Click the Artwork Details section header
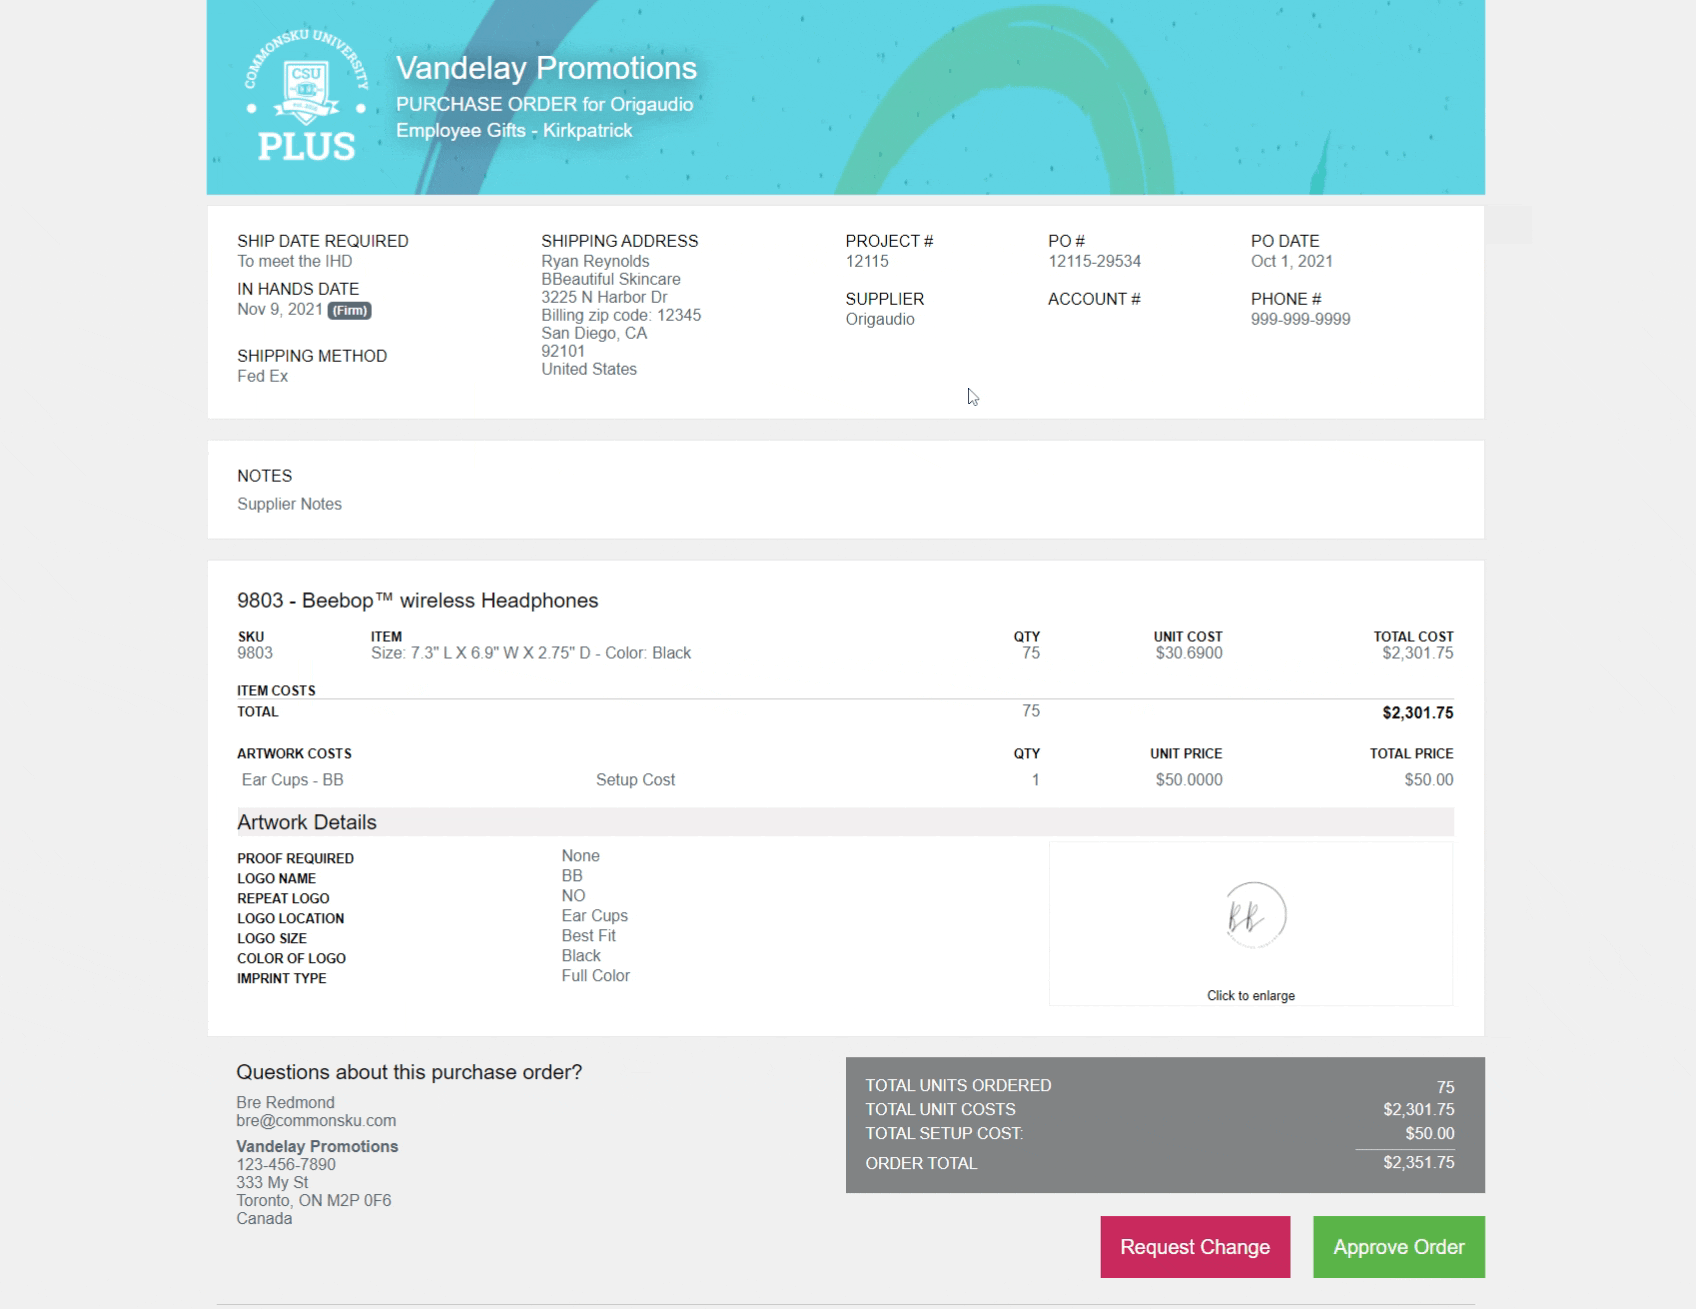This screenshot has height=1309, width=1696. (307, 823)
